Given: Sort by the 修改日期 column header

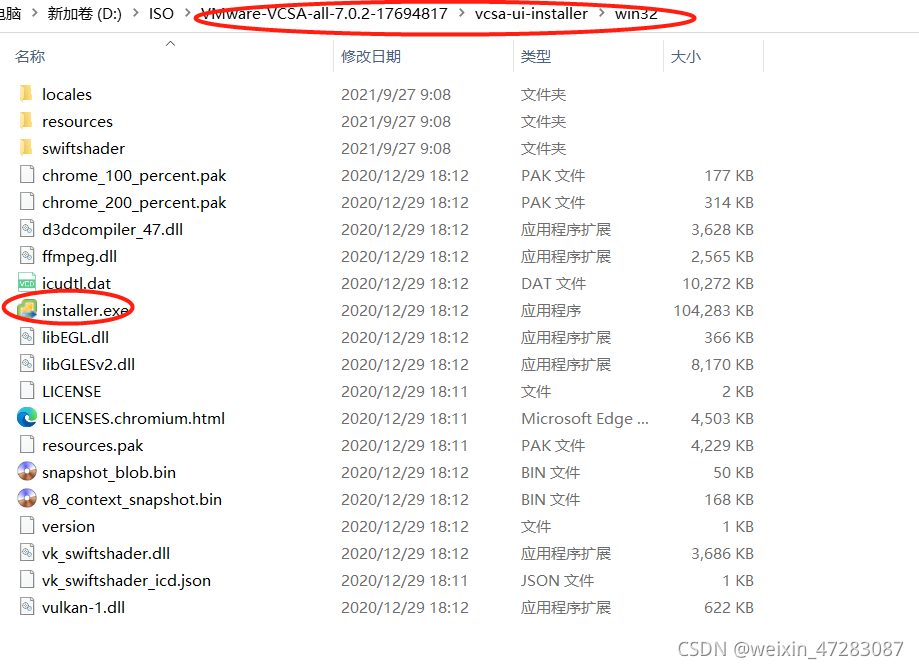Looking at the screenshot, I should click(371, 56).
